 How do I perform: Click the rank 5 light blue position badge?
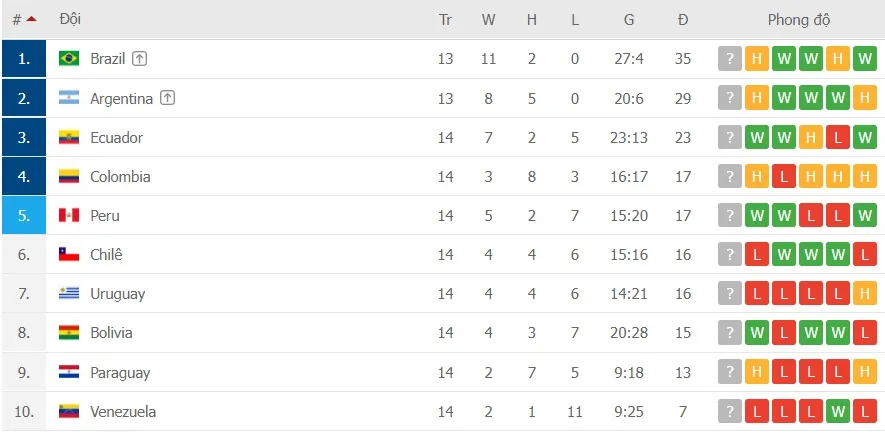point(23,215)
